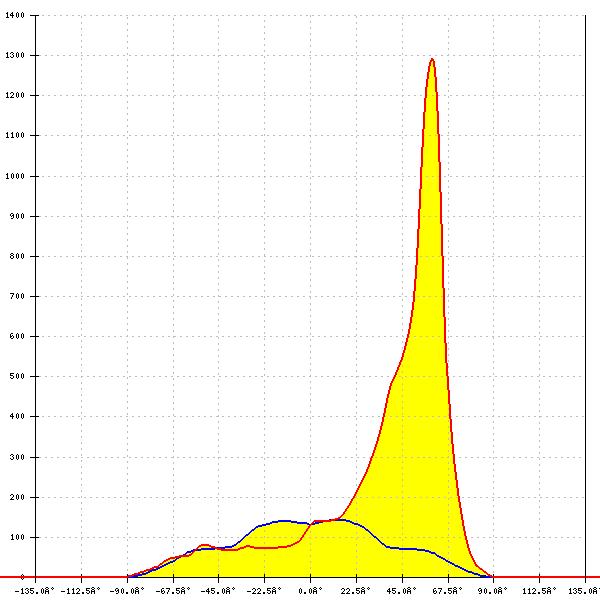Screen dimensions: 600x600
Task: Select the positive 22.5Â° axis label
Action: (356, 591)
